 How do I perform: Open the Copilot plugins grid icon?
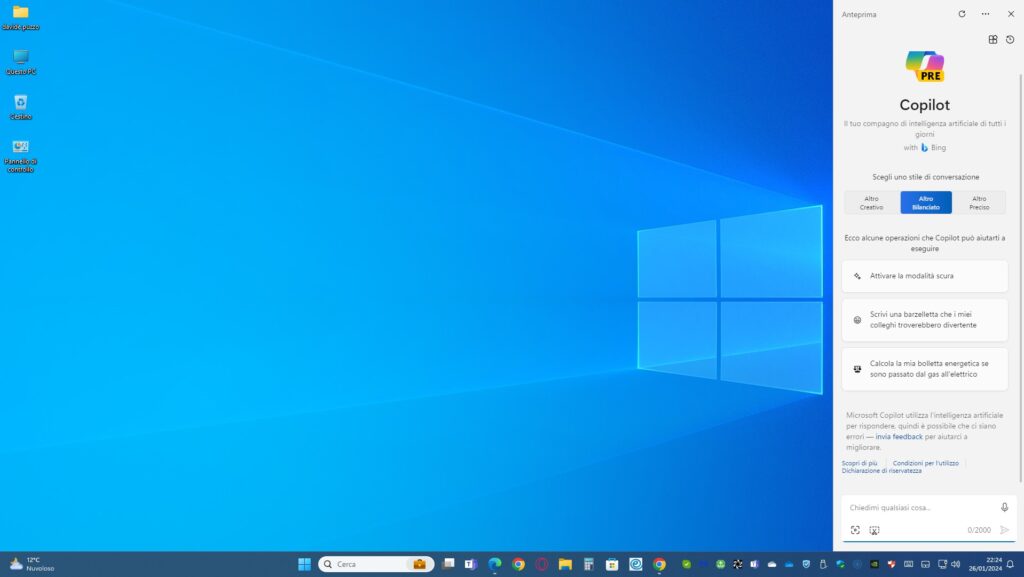click(993, 39)
